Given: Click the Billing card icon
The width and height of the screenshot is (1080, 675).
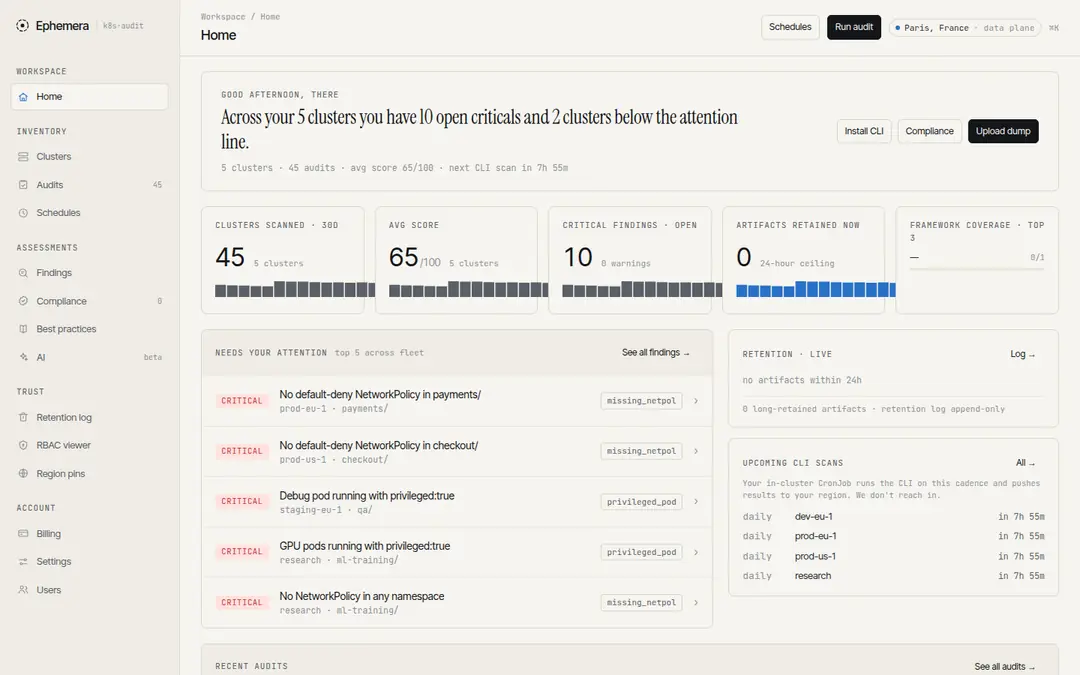Looking at the screenshot, I should click(x=23, y=534).
